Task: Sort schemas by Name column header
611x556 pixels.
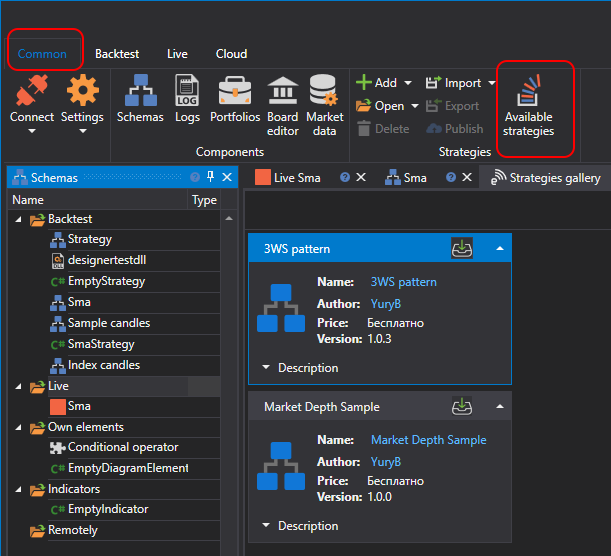Action: [98, 199]
